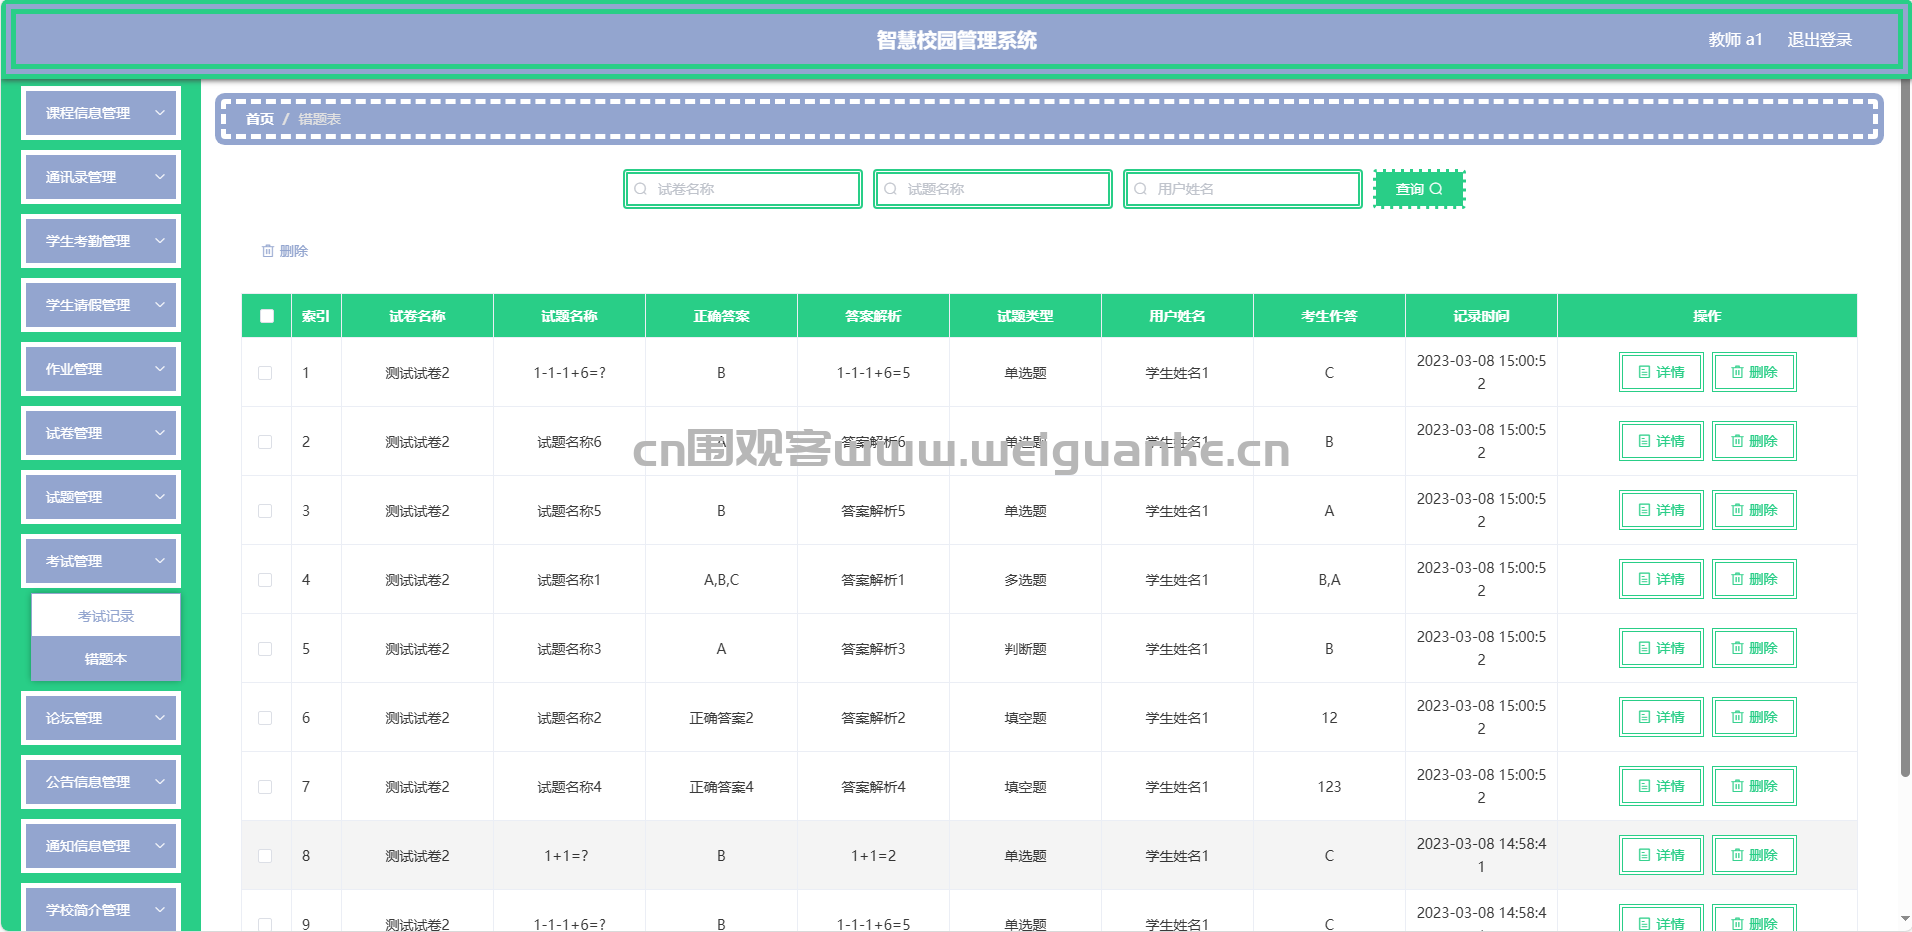Click the search icon in 试卷名称 field
The height and width of the screenshot is (932, 1912).
(640, 189)
